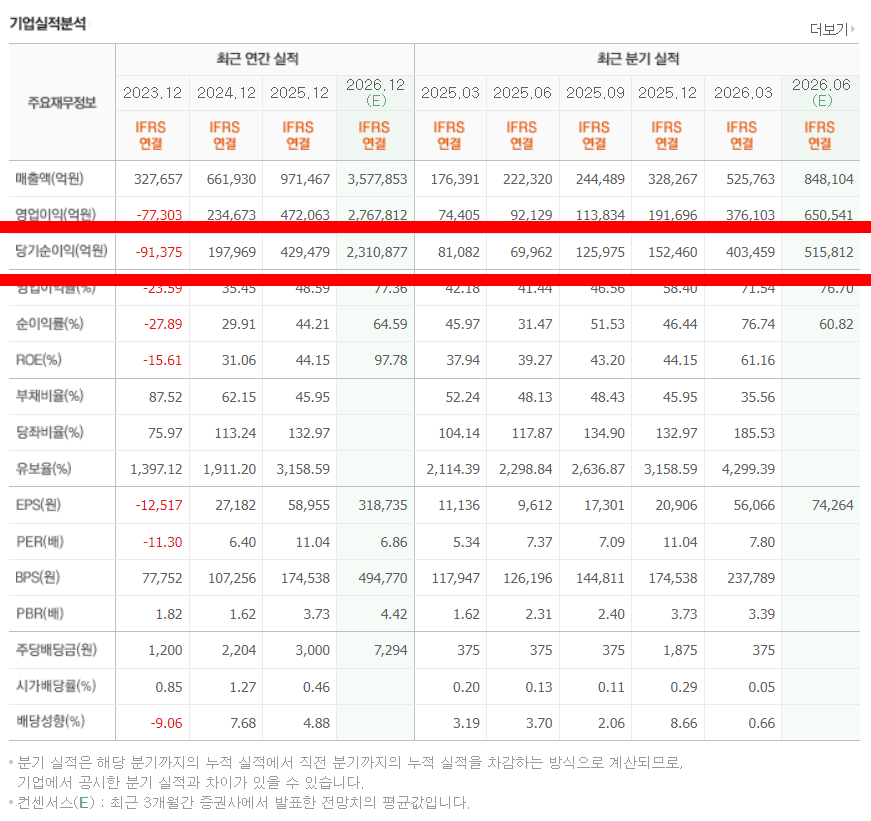Click the PBR(배) row label
871x821 pixels.
click(x=39, y=614)
